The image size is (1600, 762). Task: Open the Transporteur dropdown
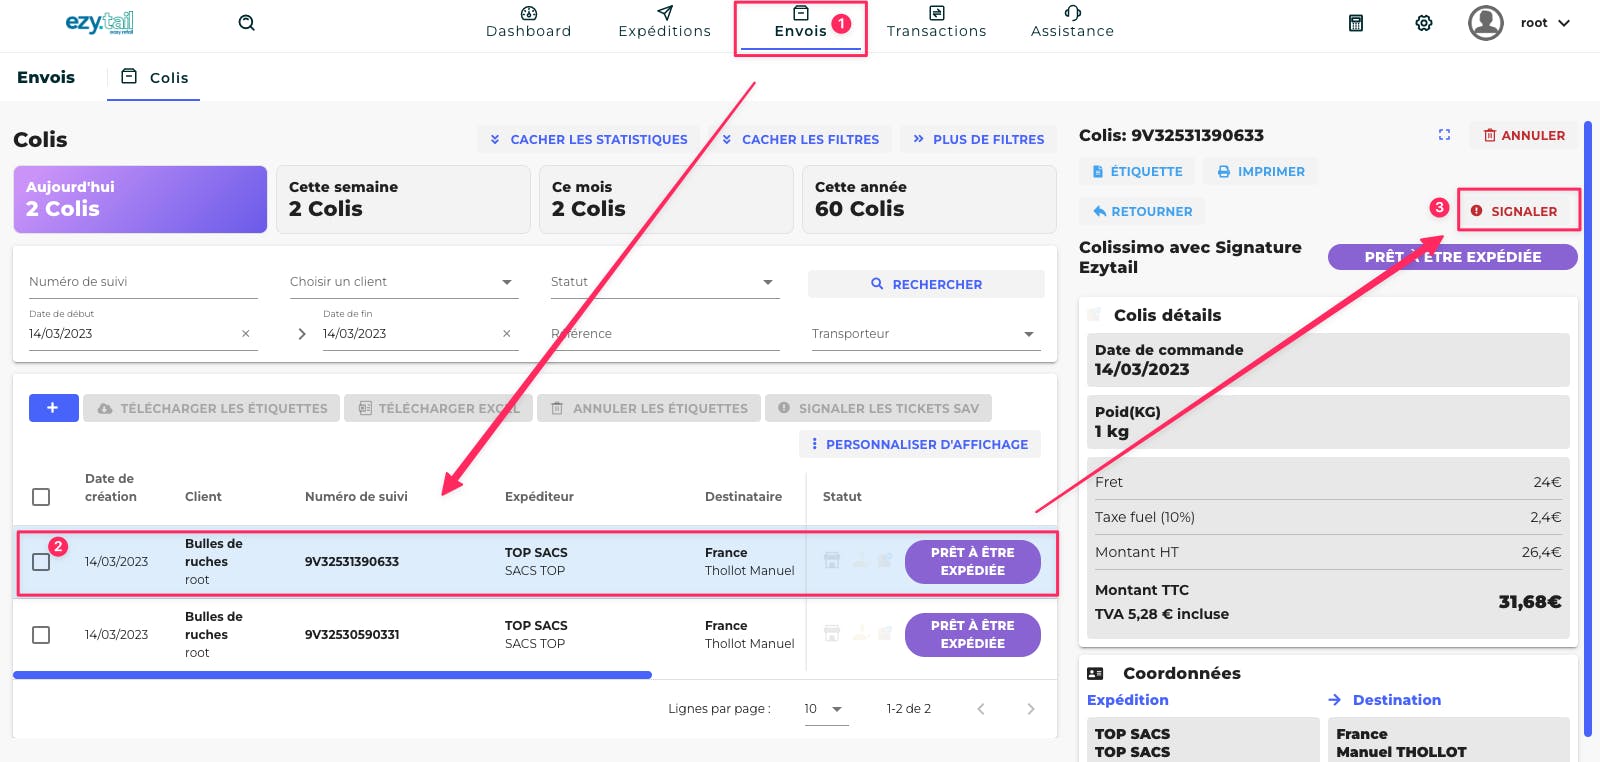pos(926,334)
